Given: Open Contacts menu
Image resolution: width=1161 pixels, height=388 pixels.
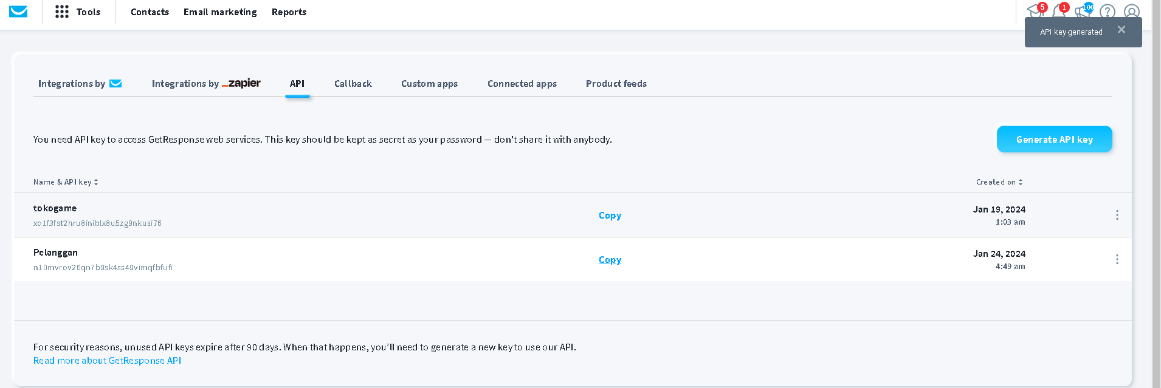Looking at the screenshot, I should pos(150,12).
